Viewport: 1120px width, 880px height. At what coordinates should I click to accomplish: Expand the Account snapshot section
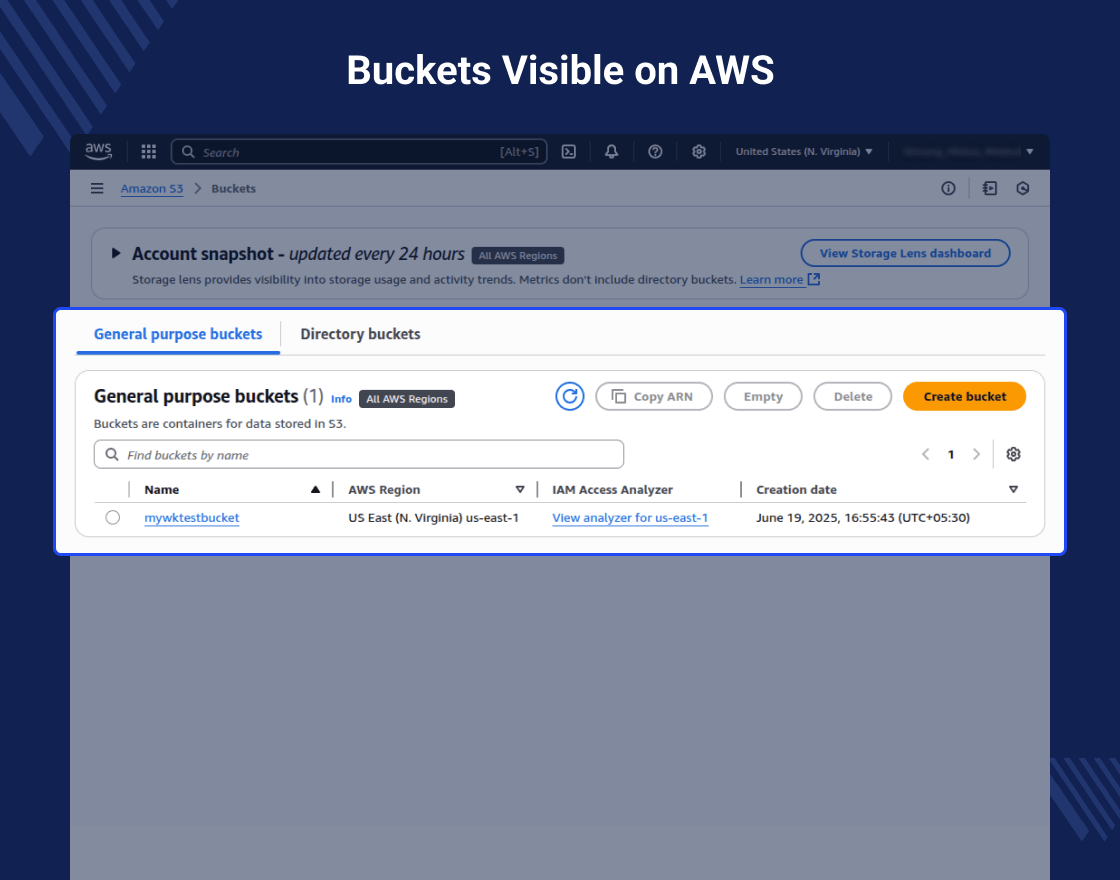click(116, 253)
